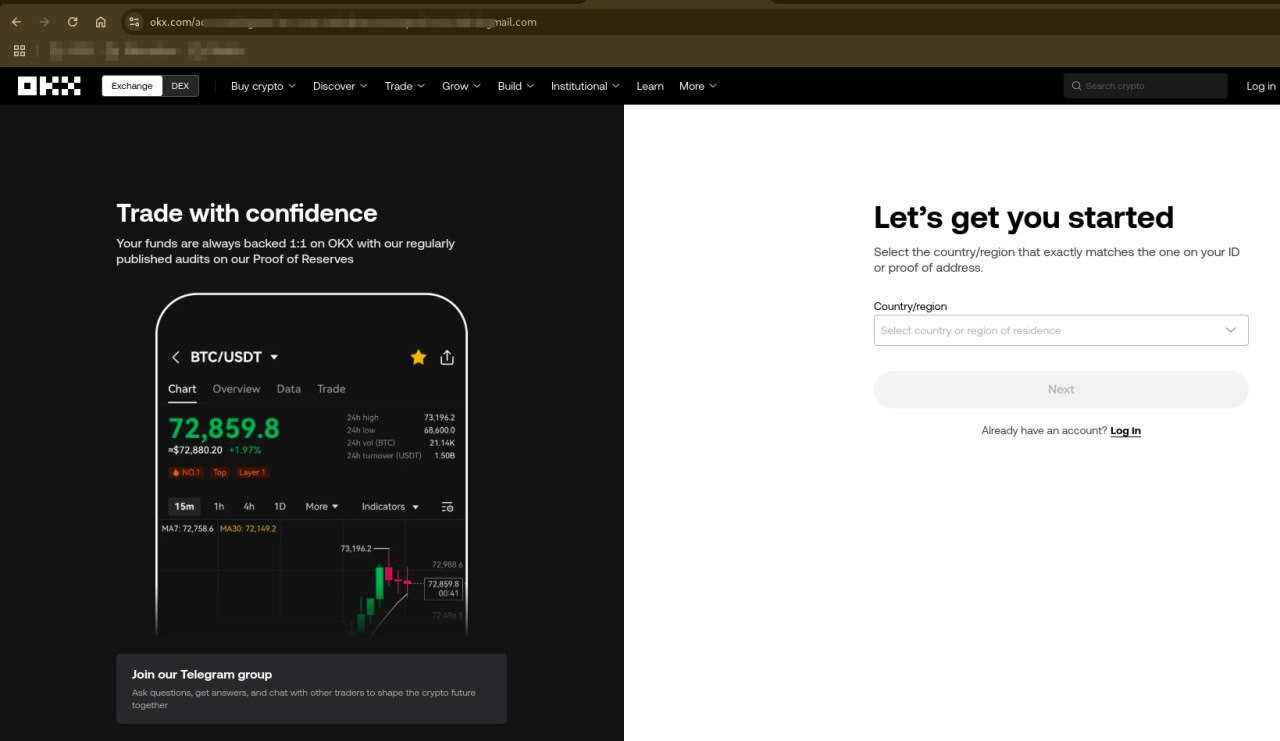Click the browser address bar URL

coord(343,22)
